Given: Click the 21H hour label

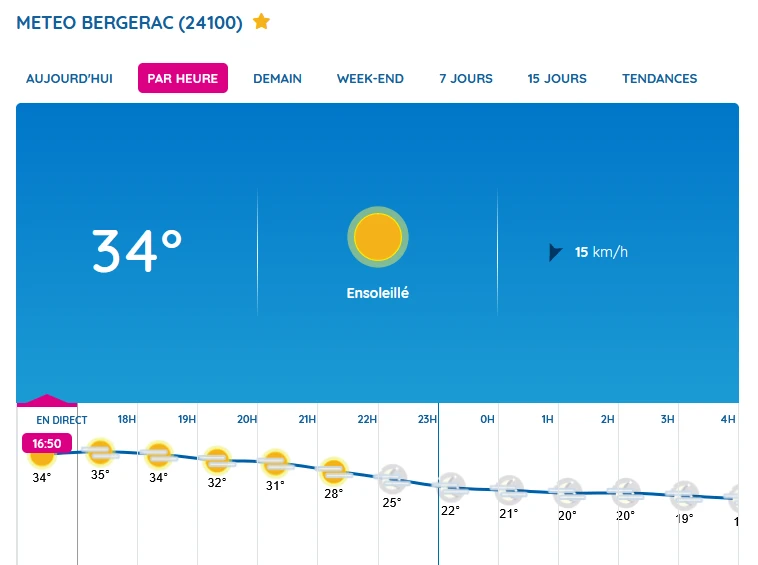Looking at the screenshot, I should 307,419.
